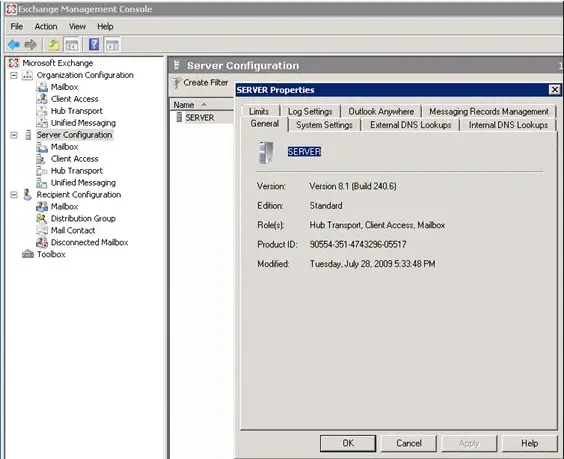Image resolution: width=564 pixels, height=459 pixels.
Task: Click SERVER row icon in result list
Action: (179, 117)
